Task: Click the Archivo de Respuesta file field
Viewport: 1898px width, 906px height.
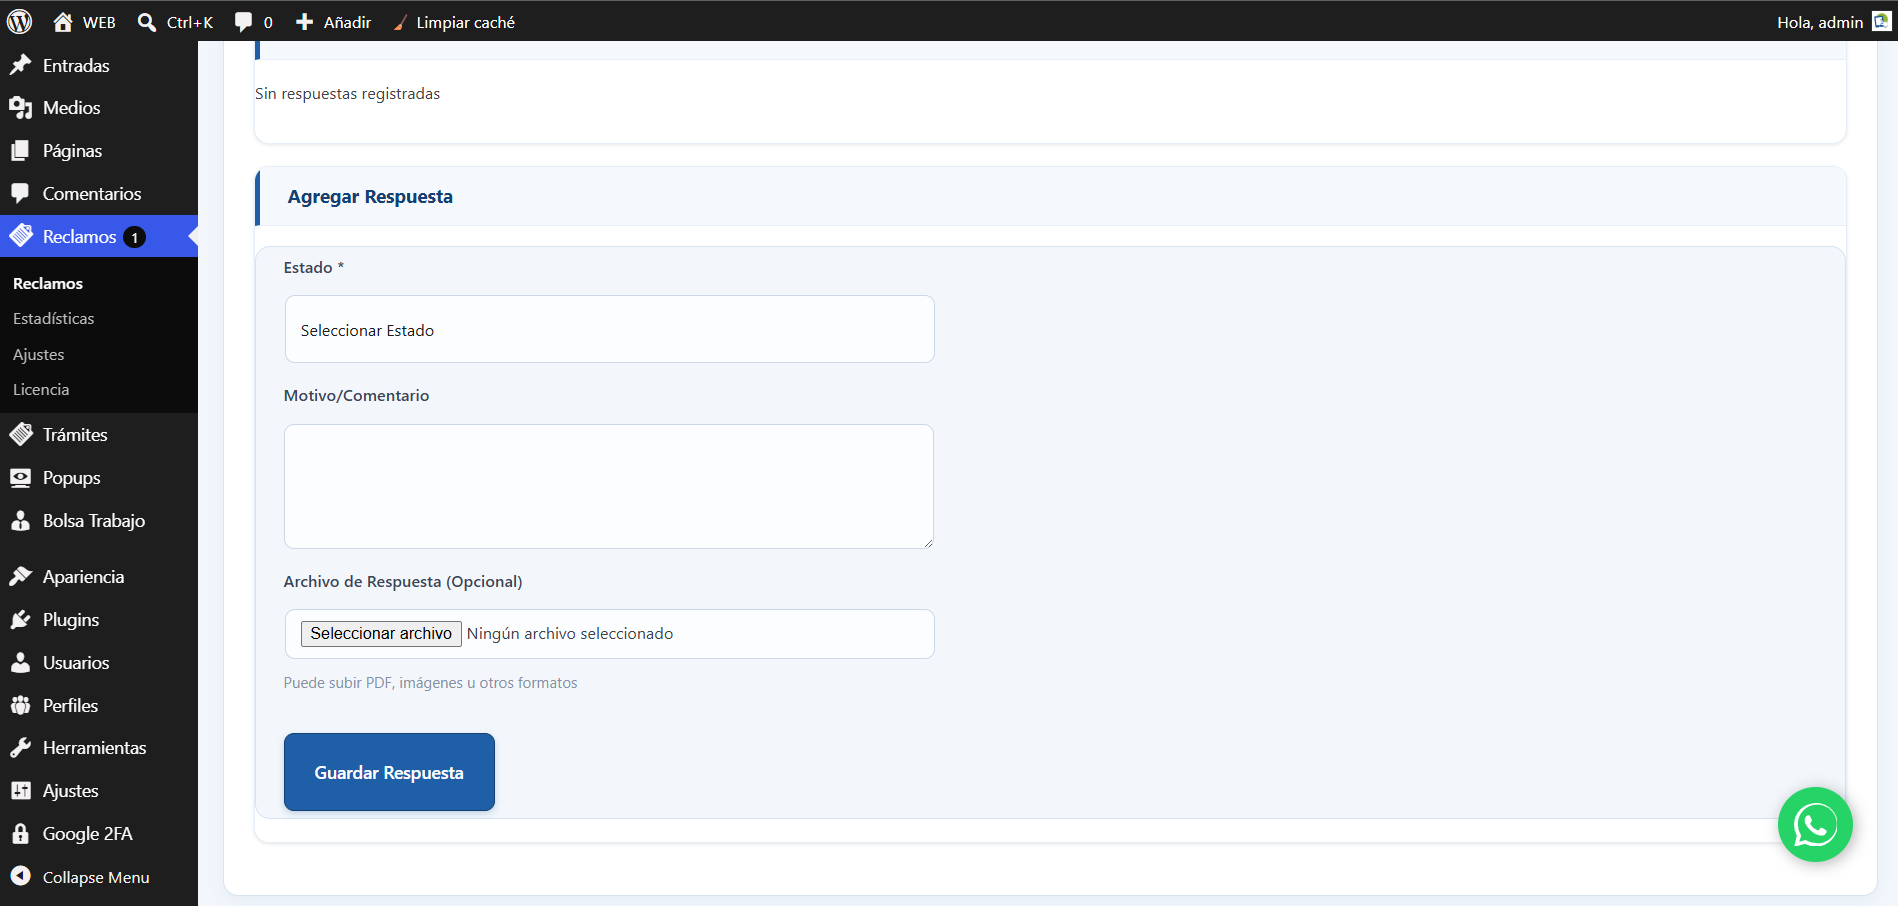Action: pyautogui.click(x=610, y=634)
